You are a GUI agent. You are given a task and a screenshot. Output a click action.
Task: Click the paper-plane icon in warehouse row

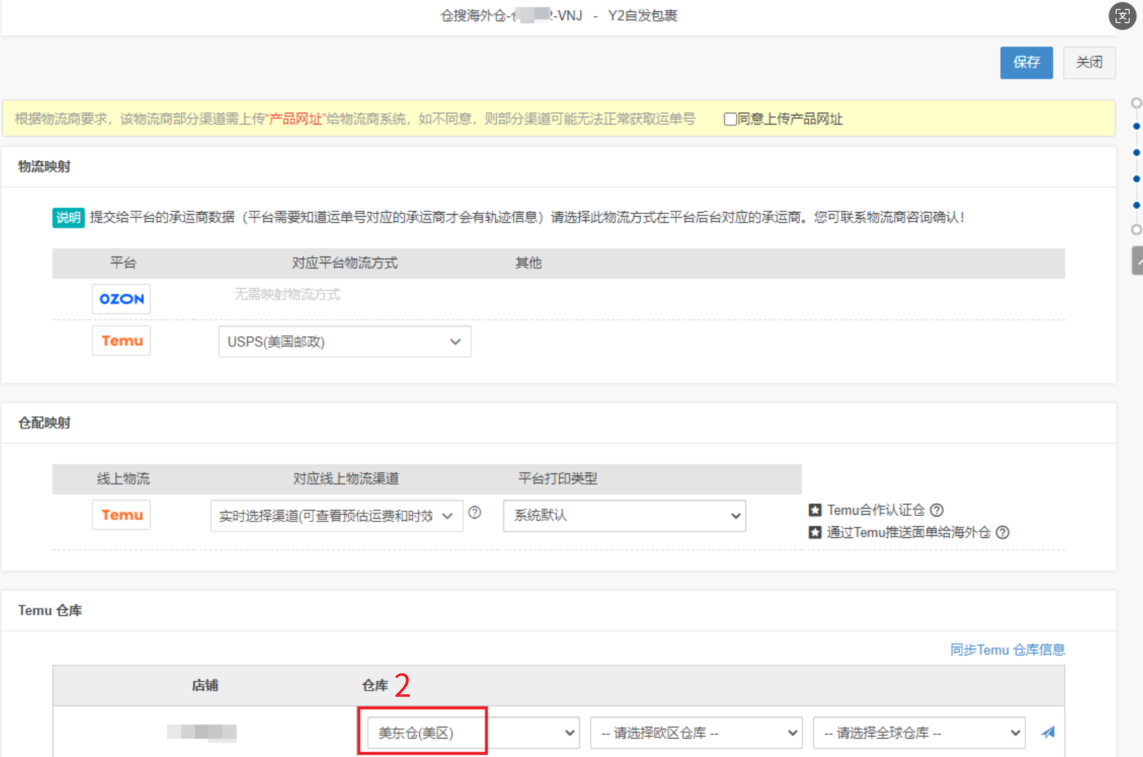(x=1048, y=732)
